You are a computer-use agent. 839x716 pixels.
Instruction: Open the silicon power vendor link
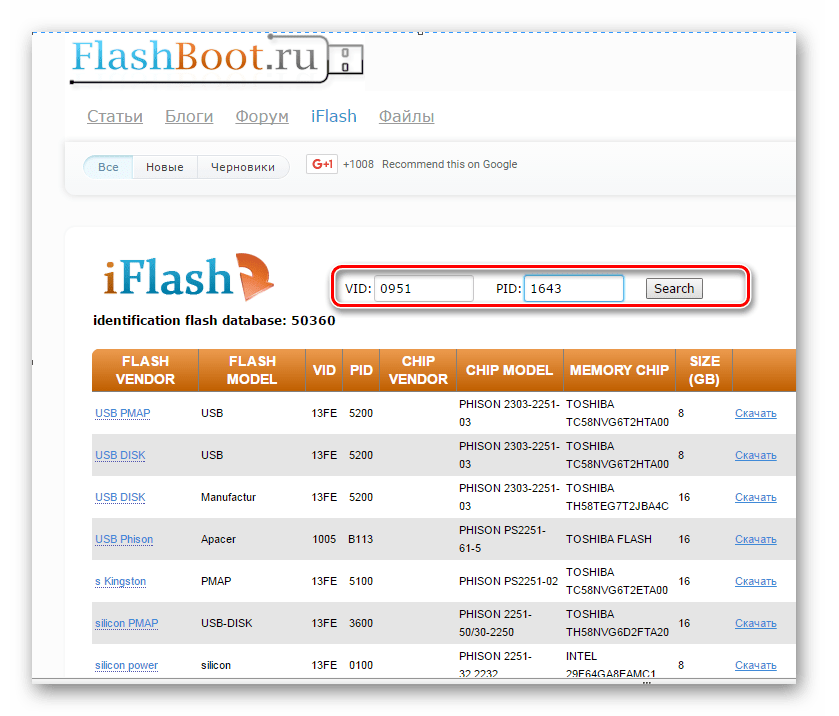click(126, 665)
